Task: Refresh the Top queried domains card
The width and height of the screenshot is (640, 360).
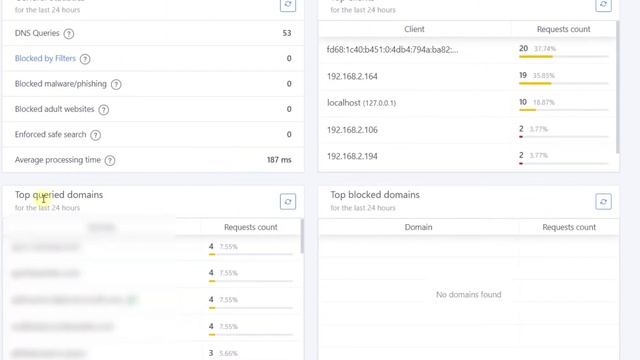Action: point(288,202)
